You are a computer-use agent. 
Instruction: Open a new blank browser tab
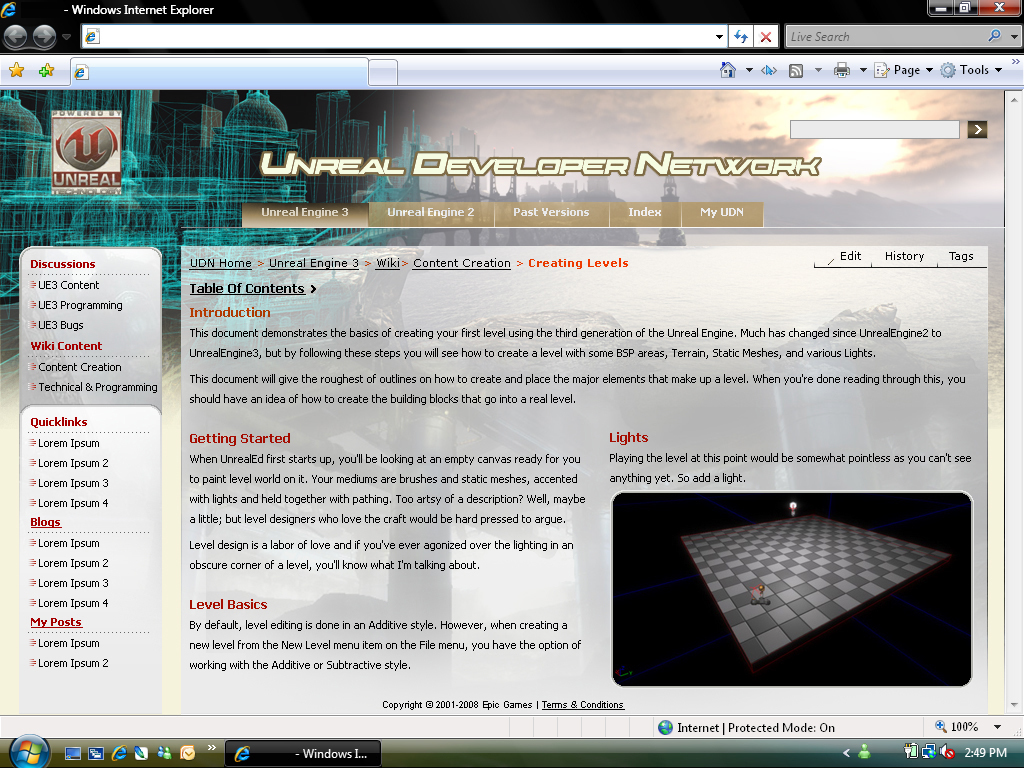point(383,72)
